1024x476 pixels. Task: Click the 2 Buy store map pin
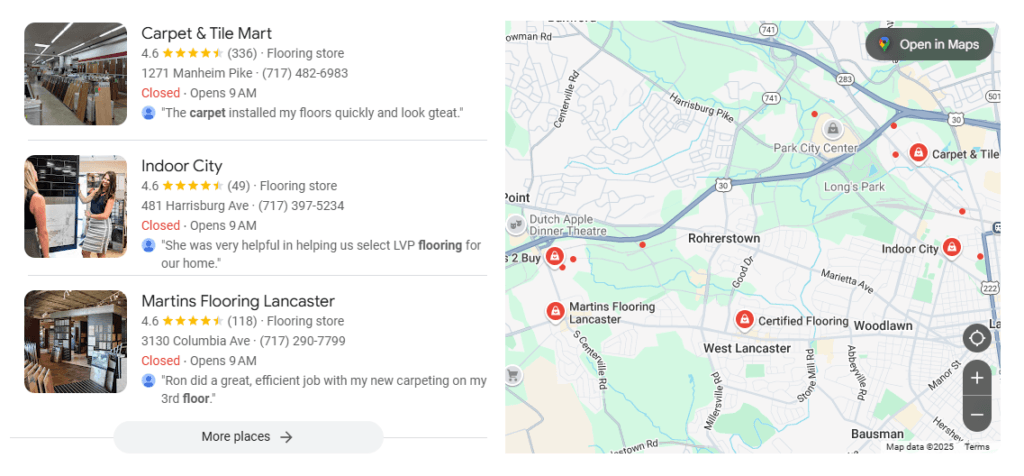click(x=554, y=256)
